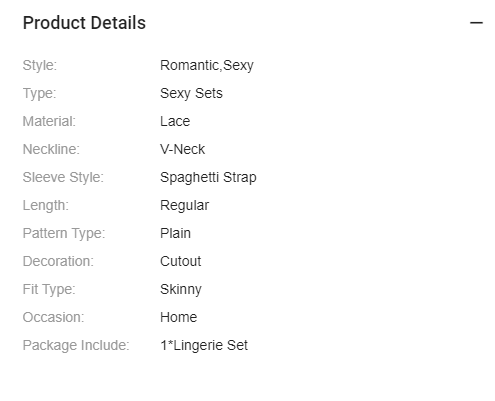Viewport: 495px width, 401px height.
Task: Click the Sleeve Style label
Action: click(x=63, y=177)
